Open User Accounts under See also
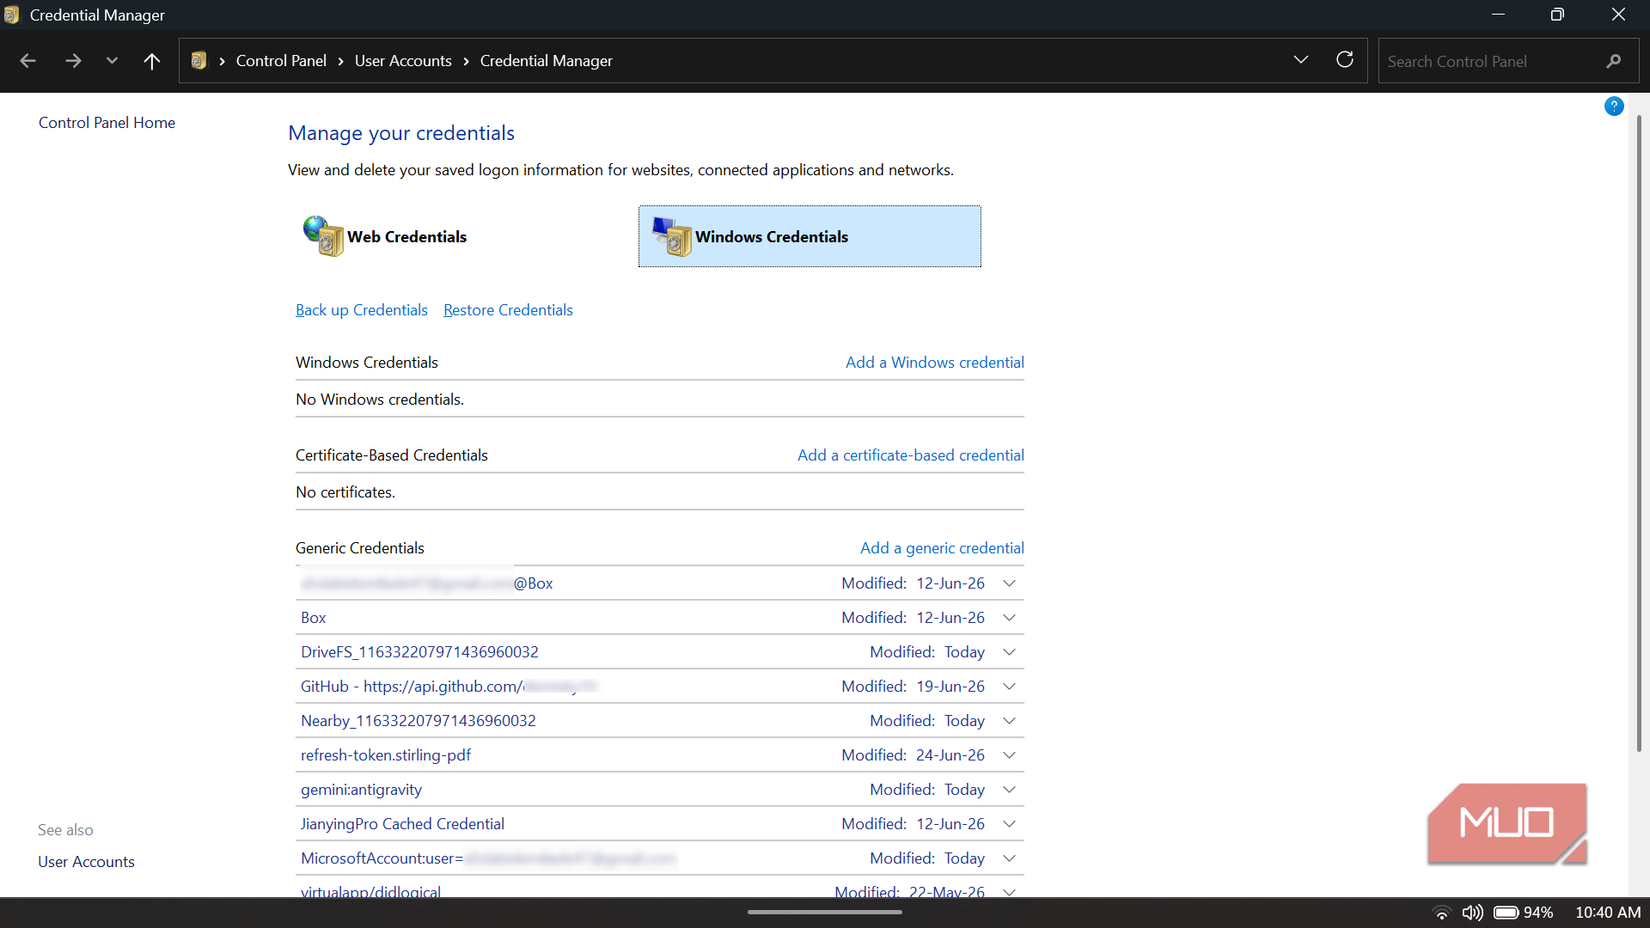Image resolution: width=1650 pixels, height=928 pixels. point(86,862)
